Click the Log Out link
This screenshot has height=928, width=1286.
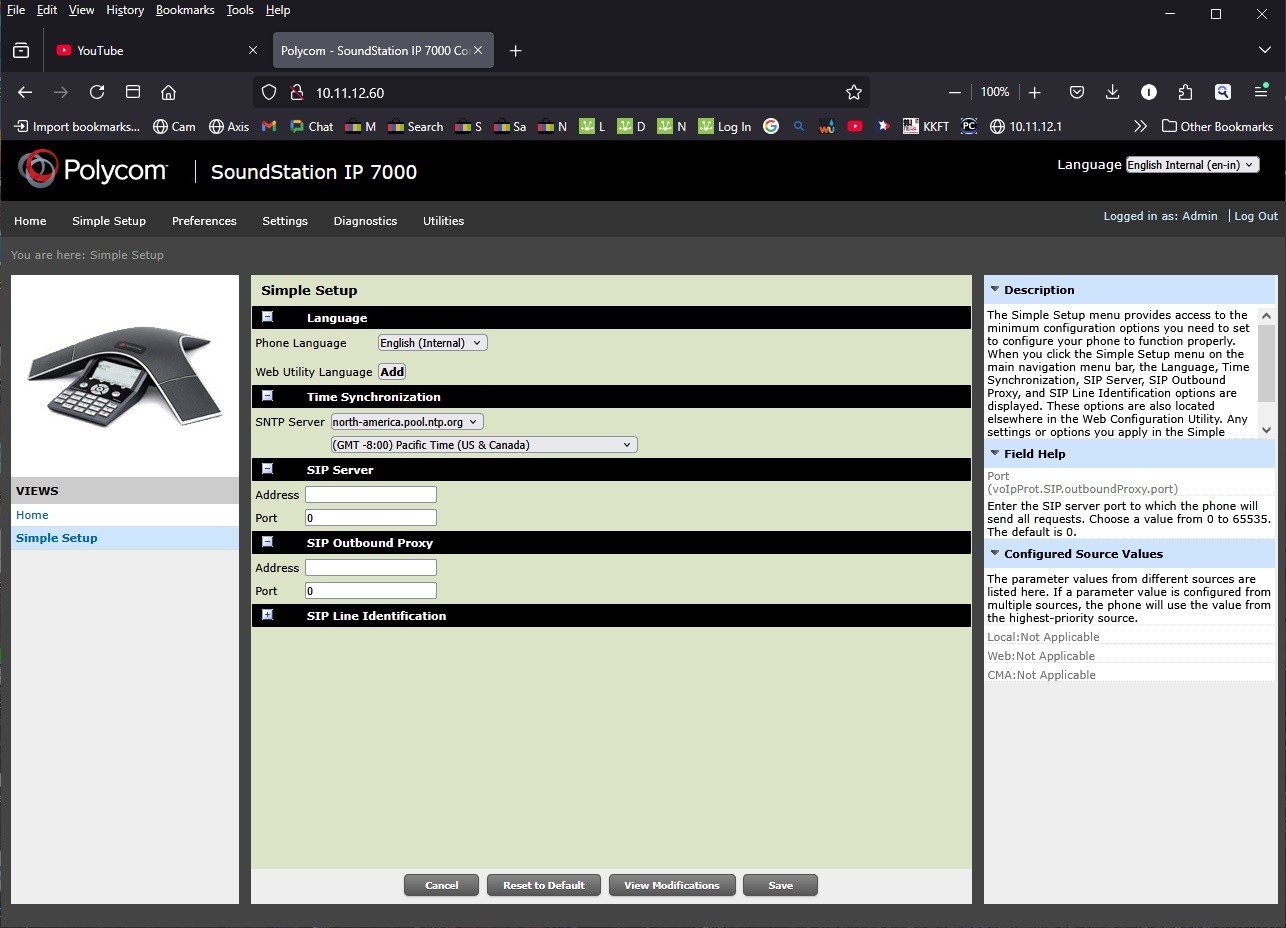[1255, 216]
